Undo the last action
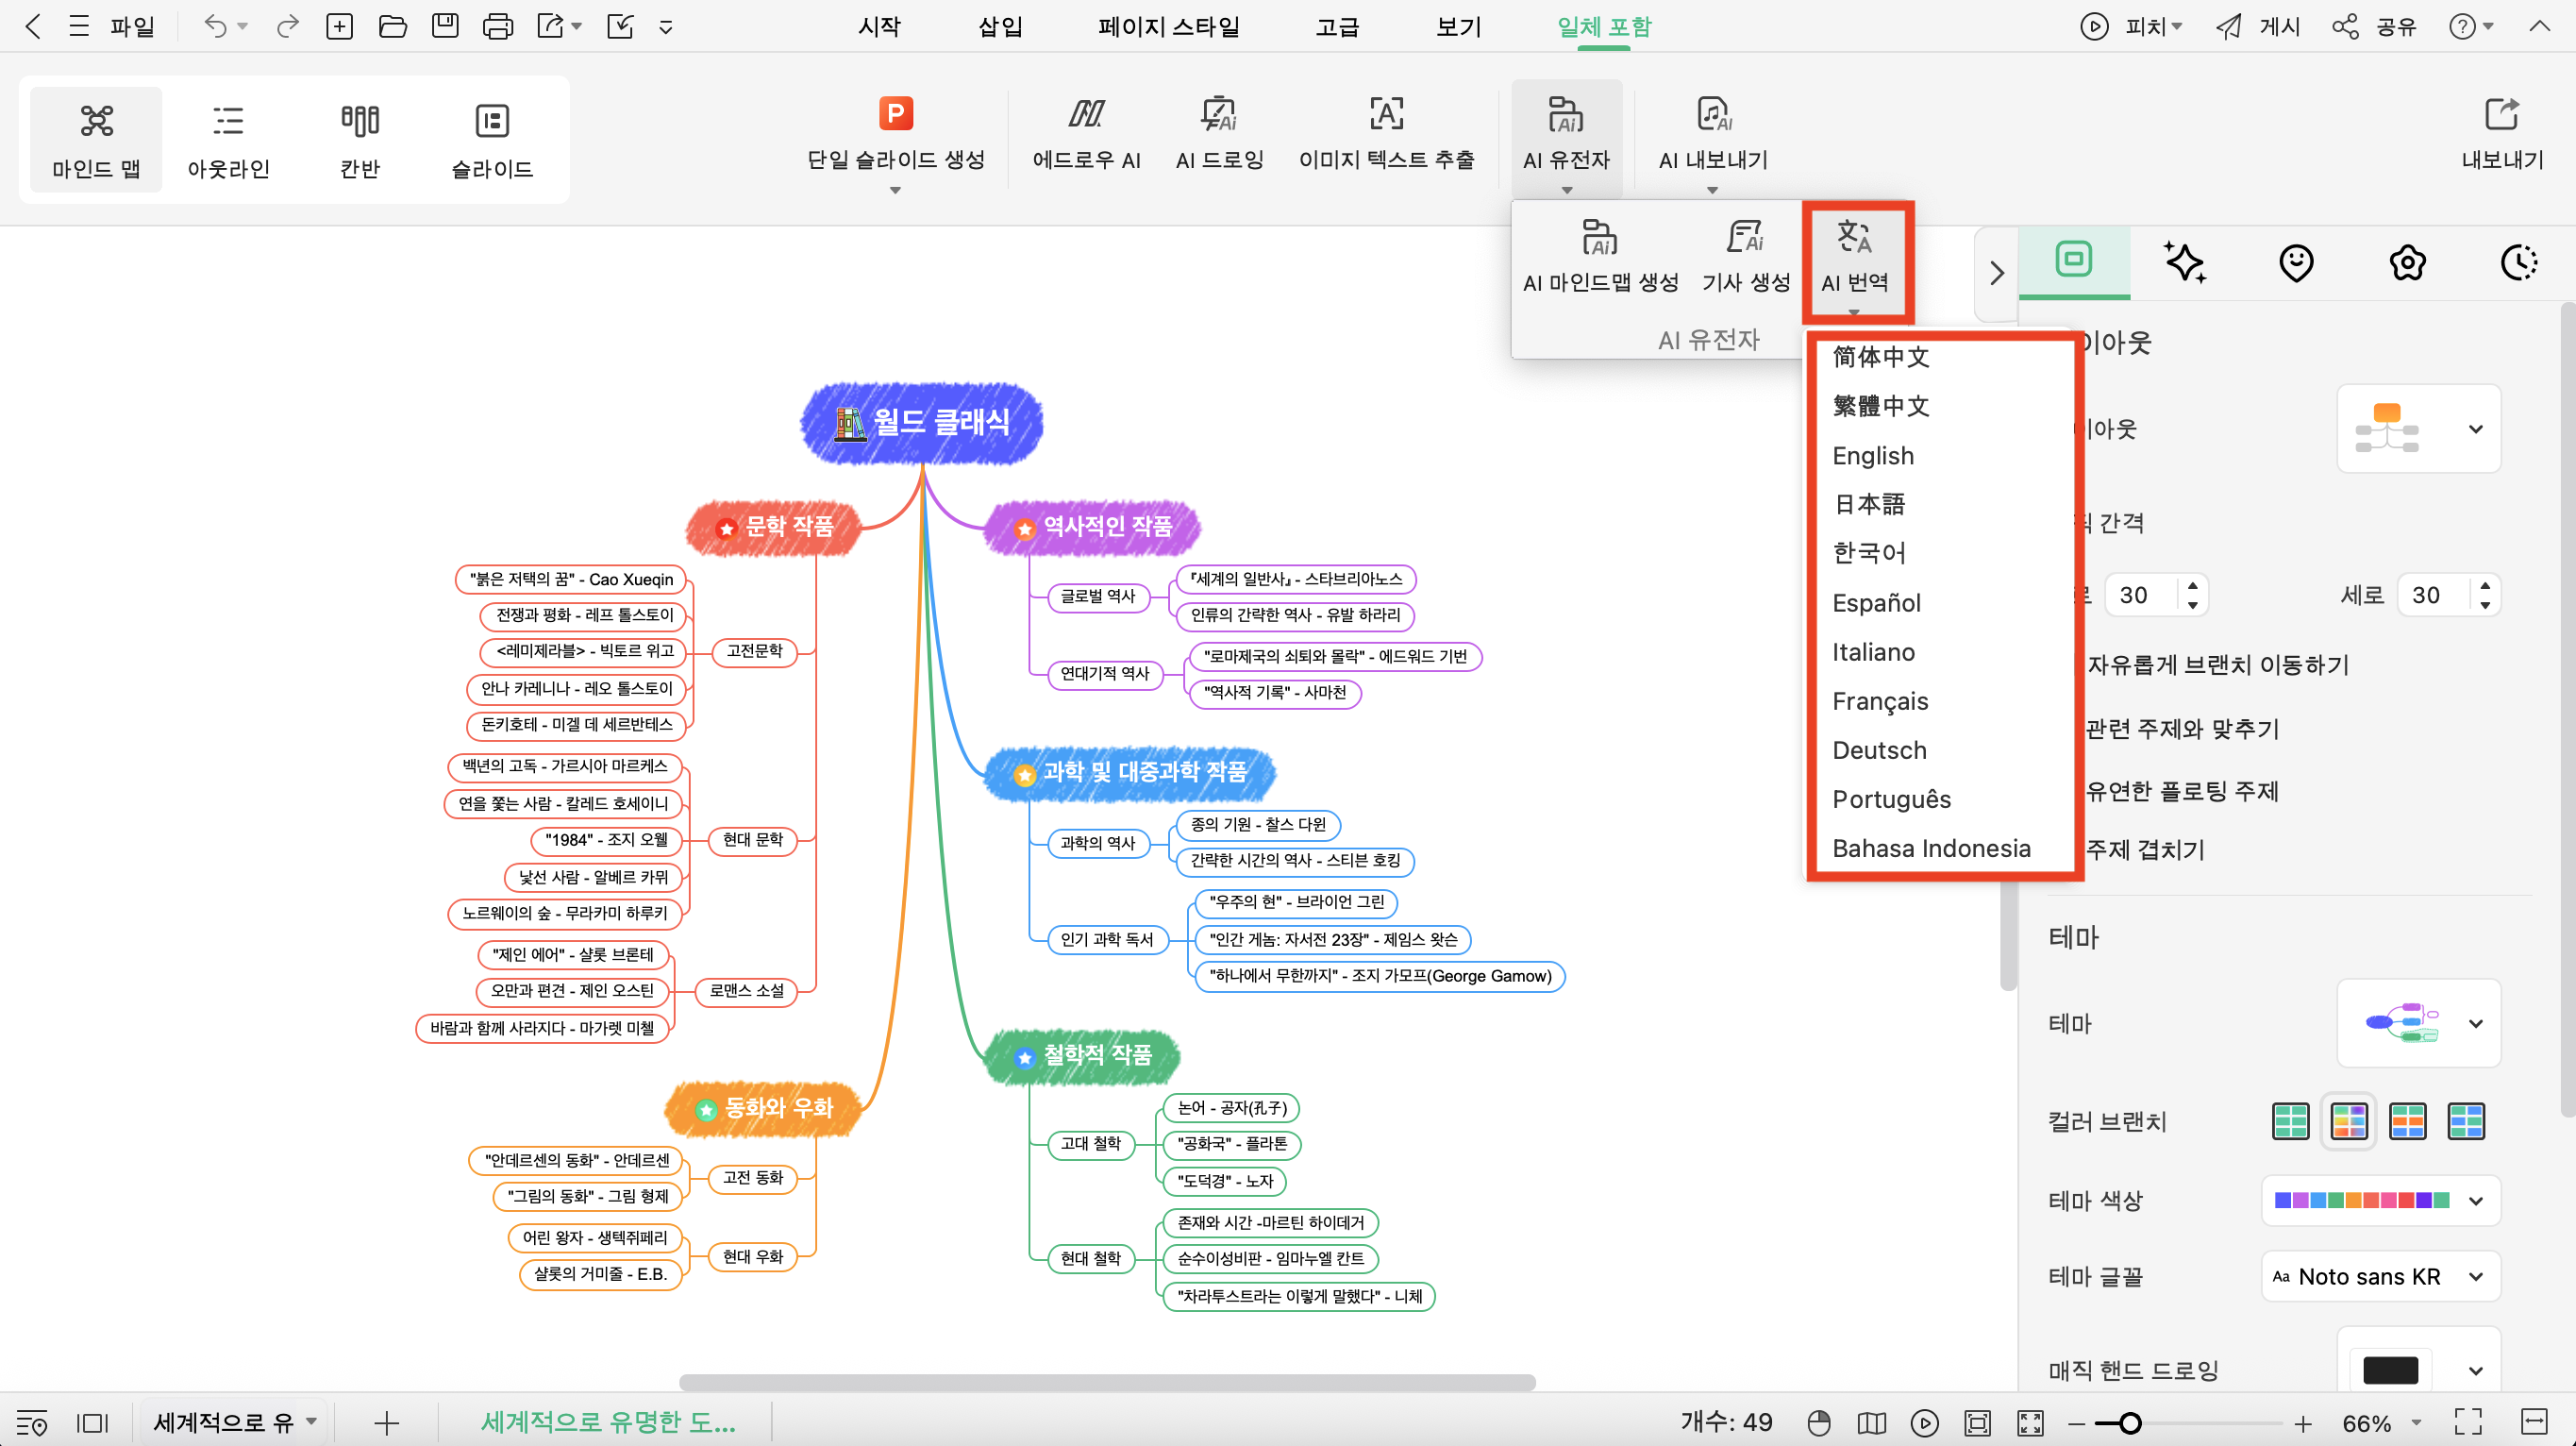The image size is (2576, 1446). tap(215, 26)
